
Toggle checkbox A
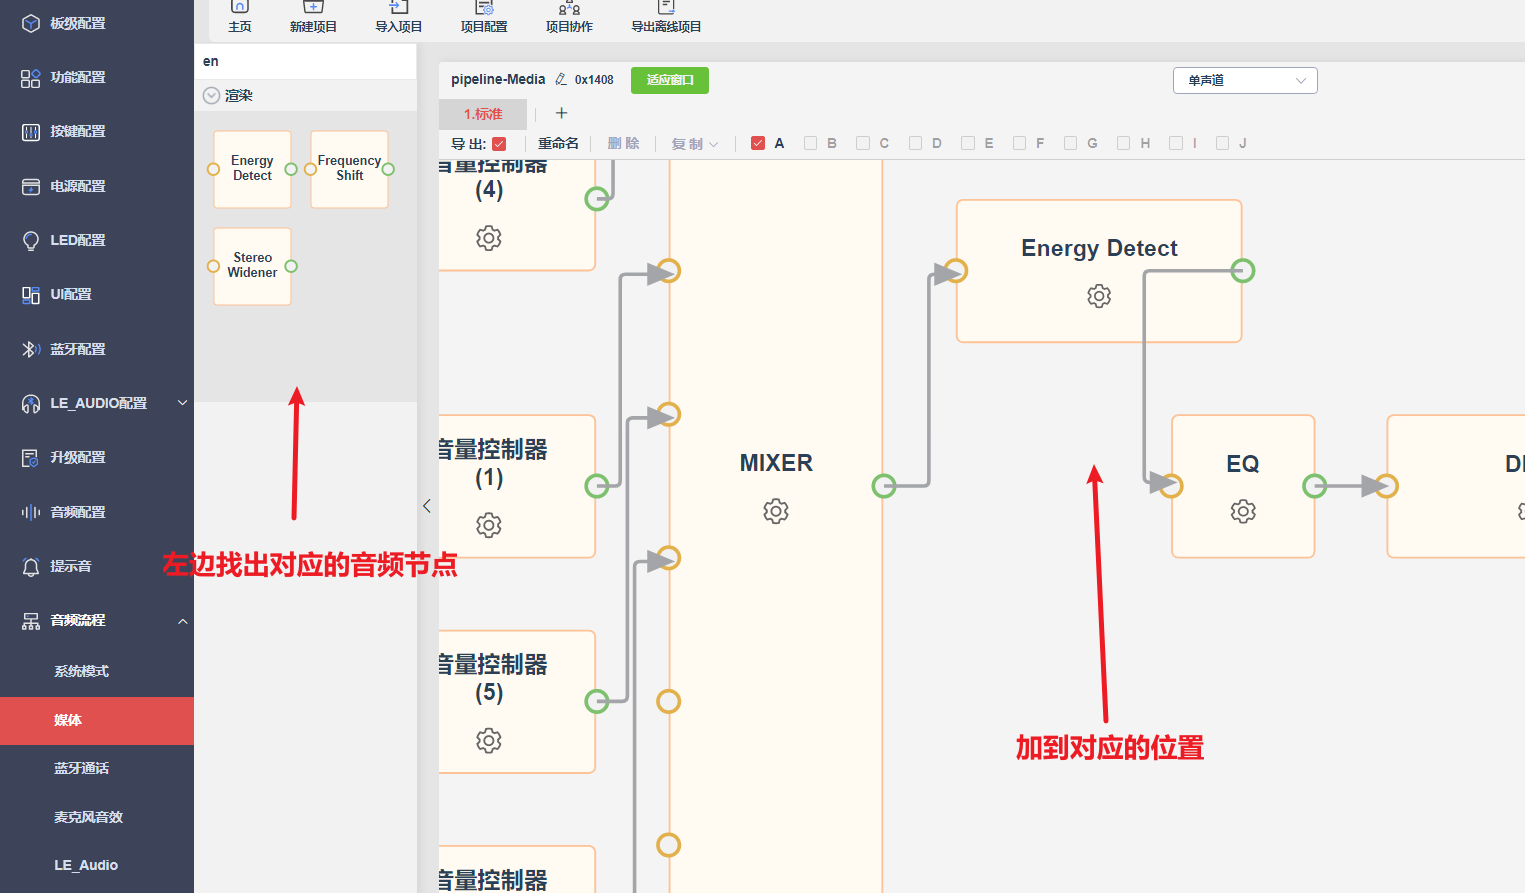pos(758,143)
